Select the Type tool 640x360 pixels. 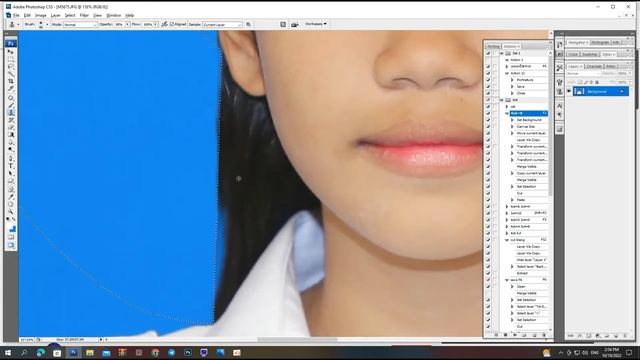coord(11,166)
